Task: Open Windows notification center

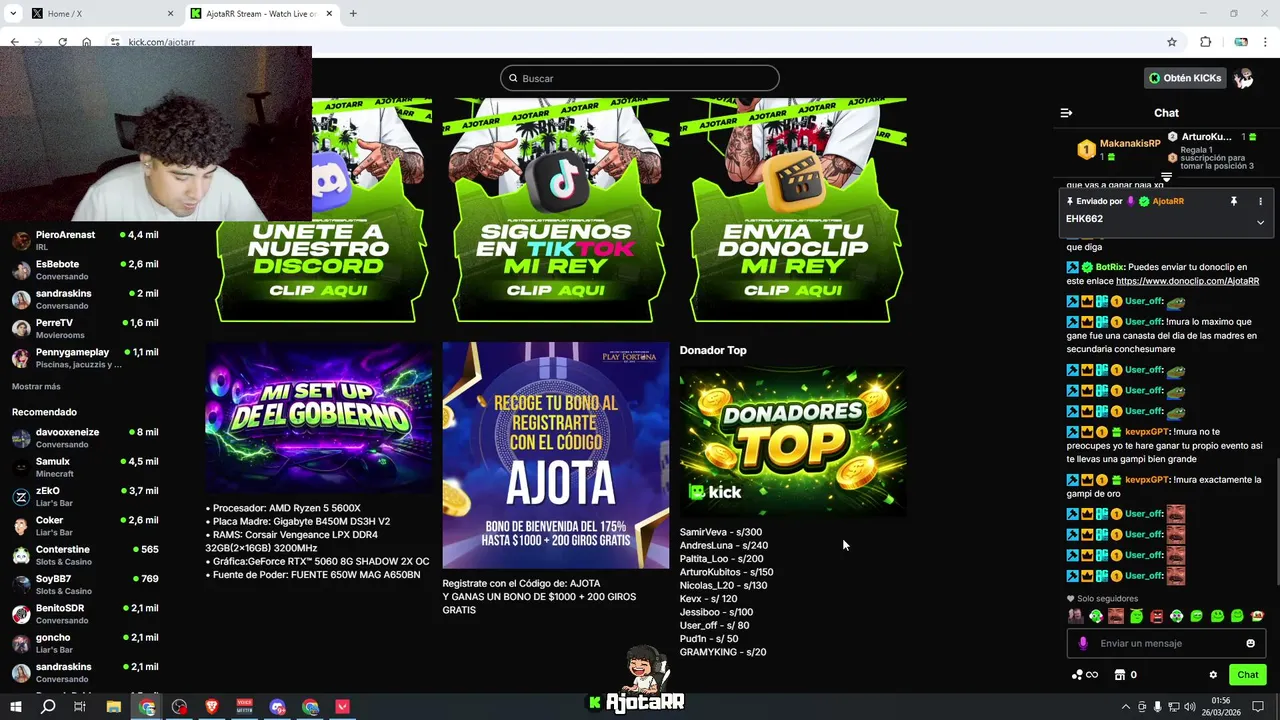Action: pos(1259,707)
